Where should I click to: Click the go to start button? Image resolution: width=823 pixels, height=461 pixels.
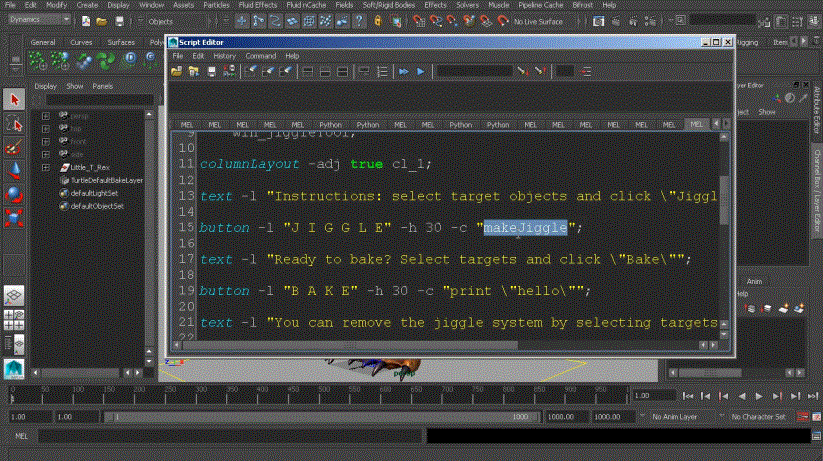coord(688,396)
